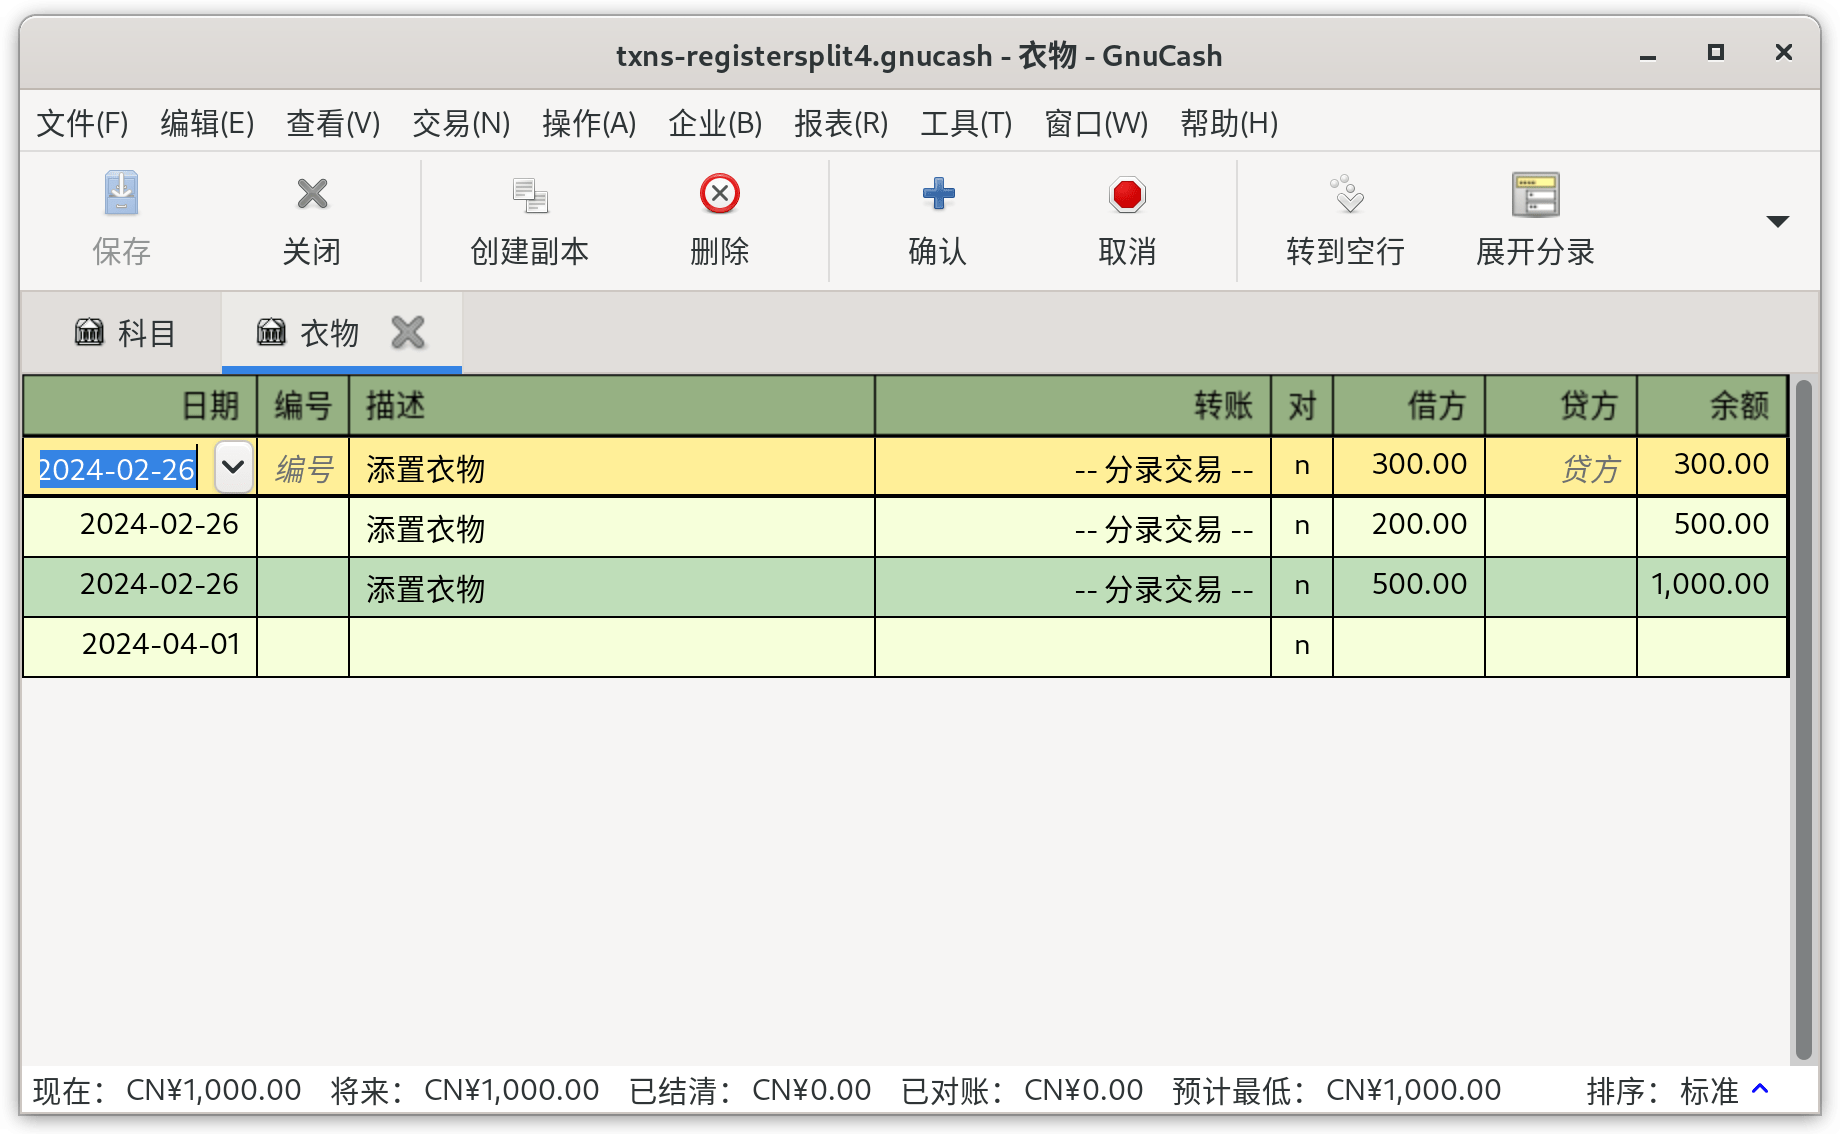Image resolution: width=1840 pixels, height=1134 pixels.
Task: Click the Enter (确认) plus icon
Action: [937, 194]
